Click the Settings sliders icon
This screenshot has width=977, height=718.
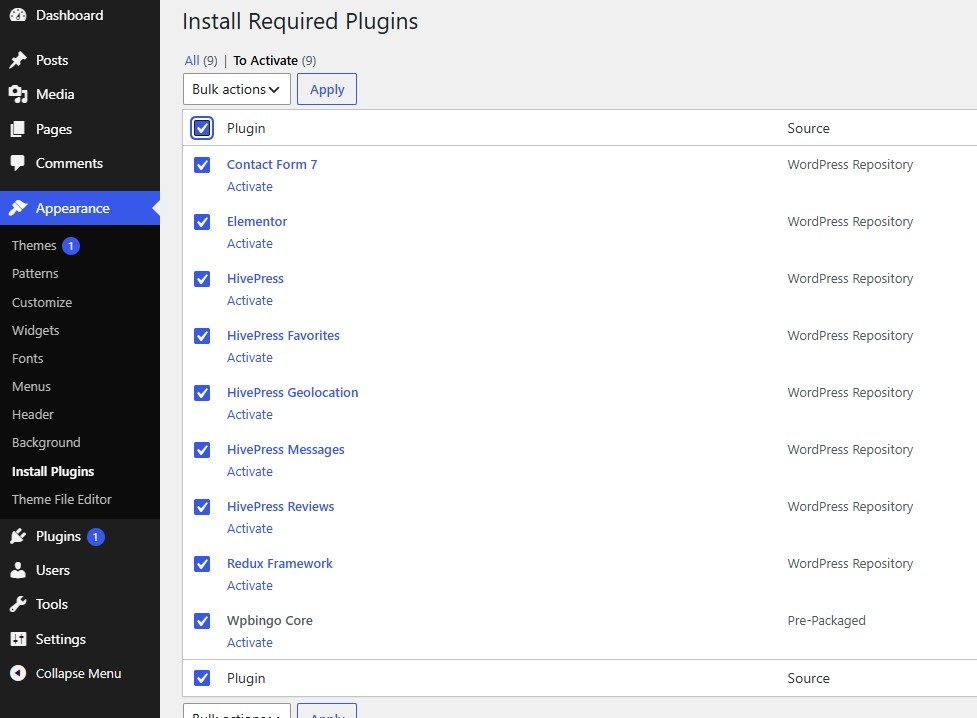coord(18,639)
